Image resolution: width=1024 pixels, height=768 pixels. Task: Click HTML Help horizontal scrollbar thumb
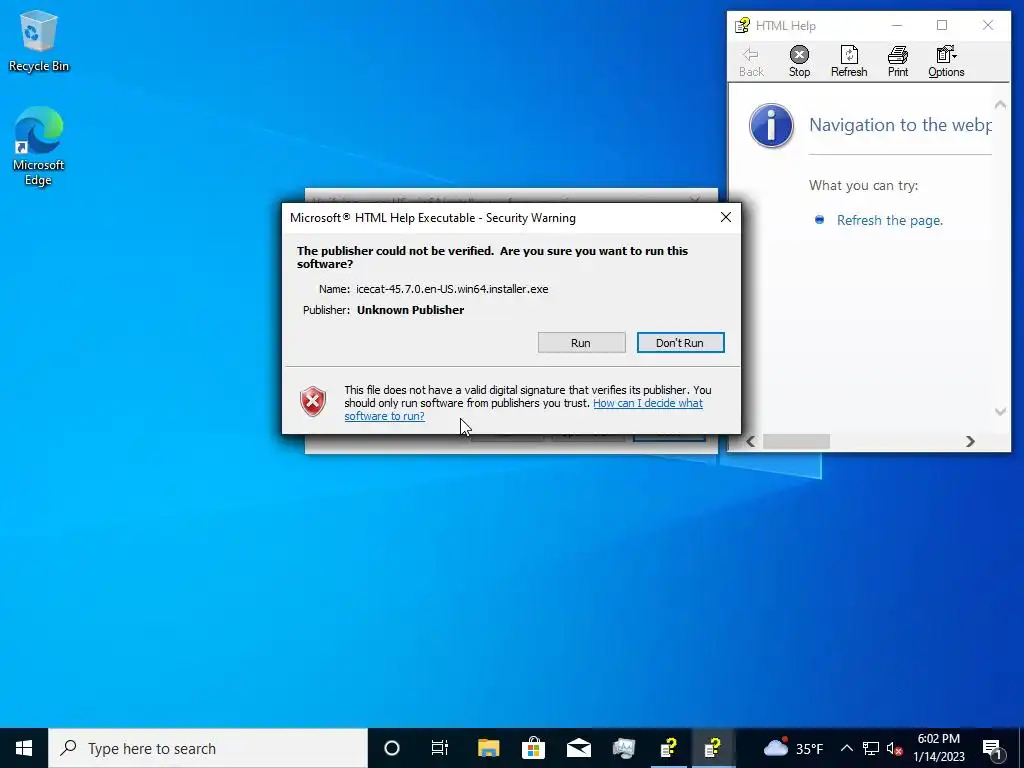[797, 441]
